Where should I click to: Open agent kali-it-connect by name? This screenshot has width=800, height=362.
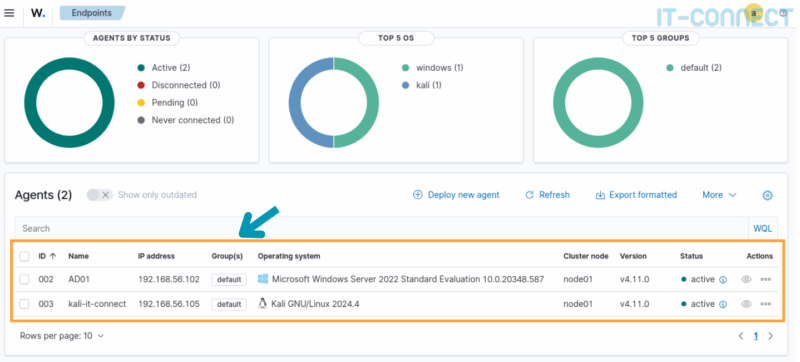click(x=97, y=304)
